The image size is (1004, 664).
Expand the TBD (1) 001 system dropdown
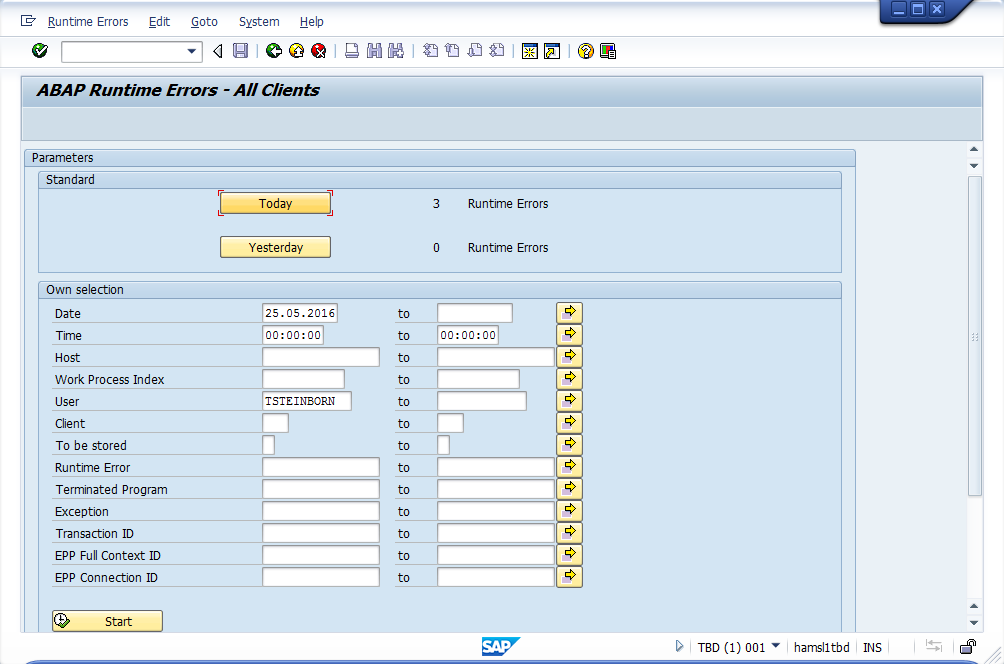pyautogui.click(x=776, y=647)
